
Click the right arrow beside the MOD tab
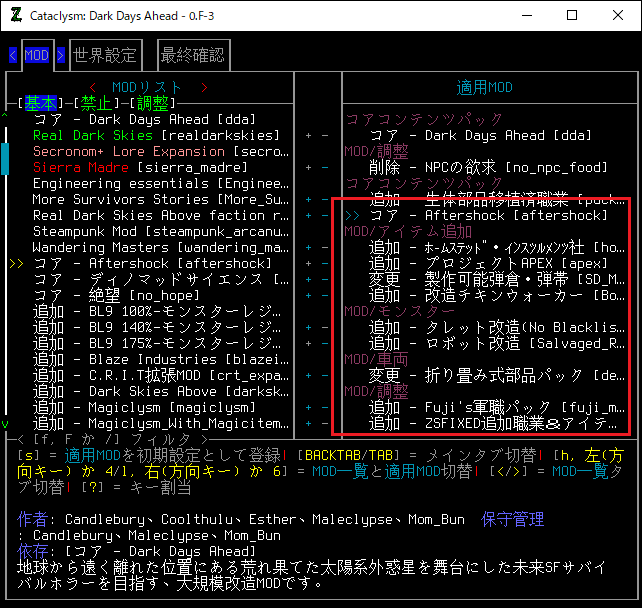pyautogui.click(x=60, y=55)
